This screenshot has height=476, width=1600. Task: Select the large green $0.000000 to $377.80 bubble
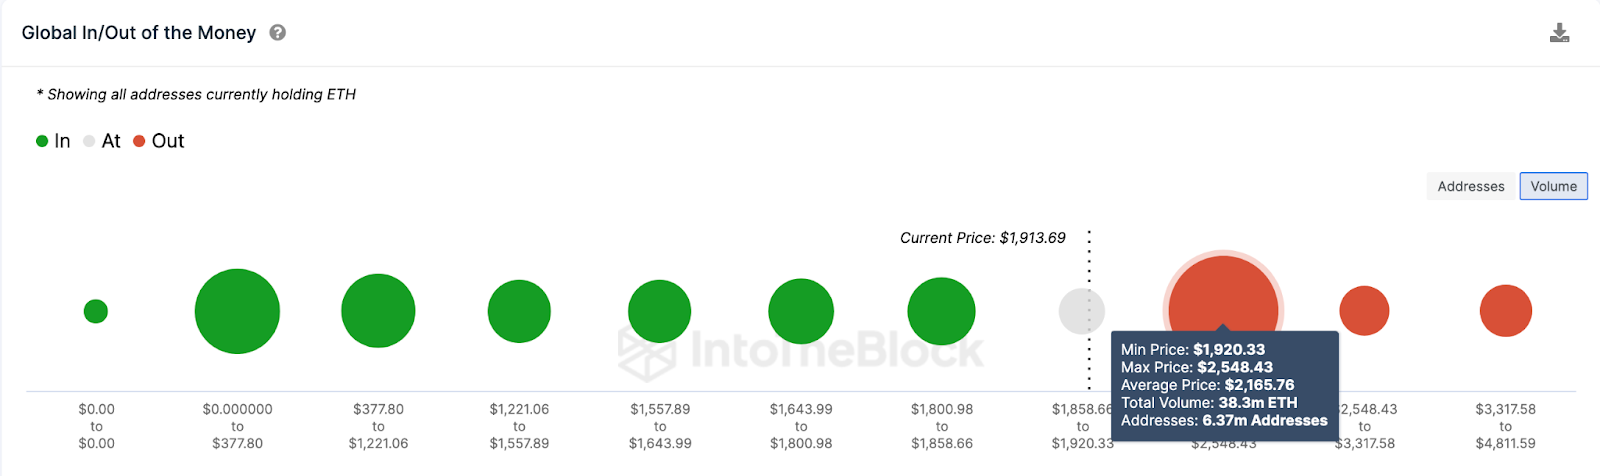(x=237, y=311)
